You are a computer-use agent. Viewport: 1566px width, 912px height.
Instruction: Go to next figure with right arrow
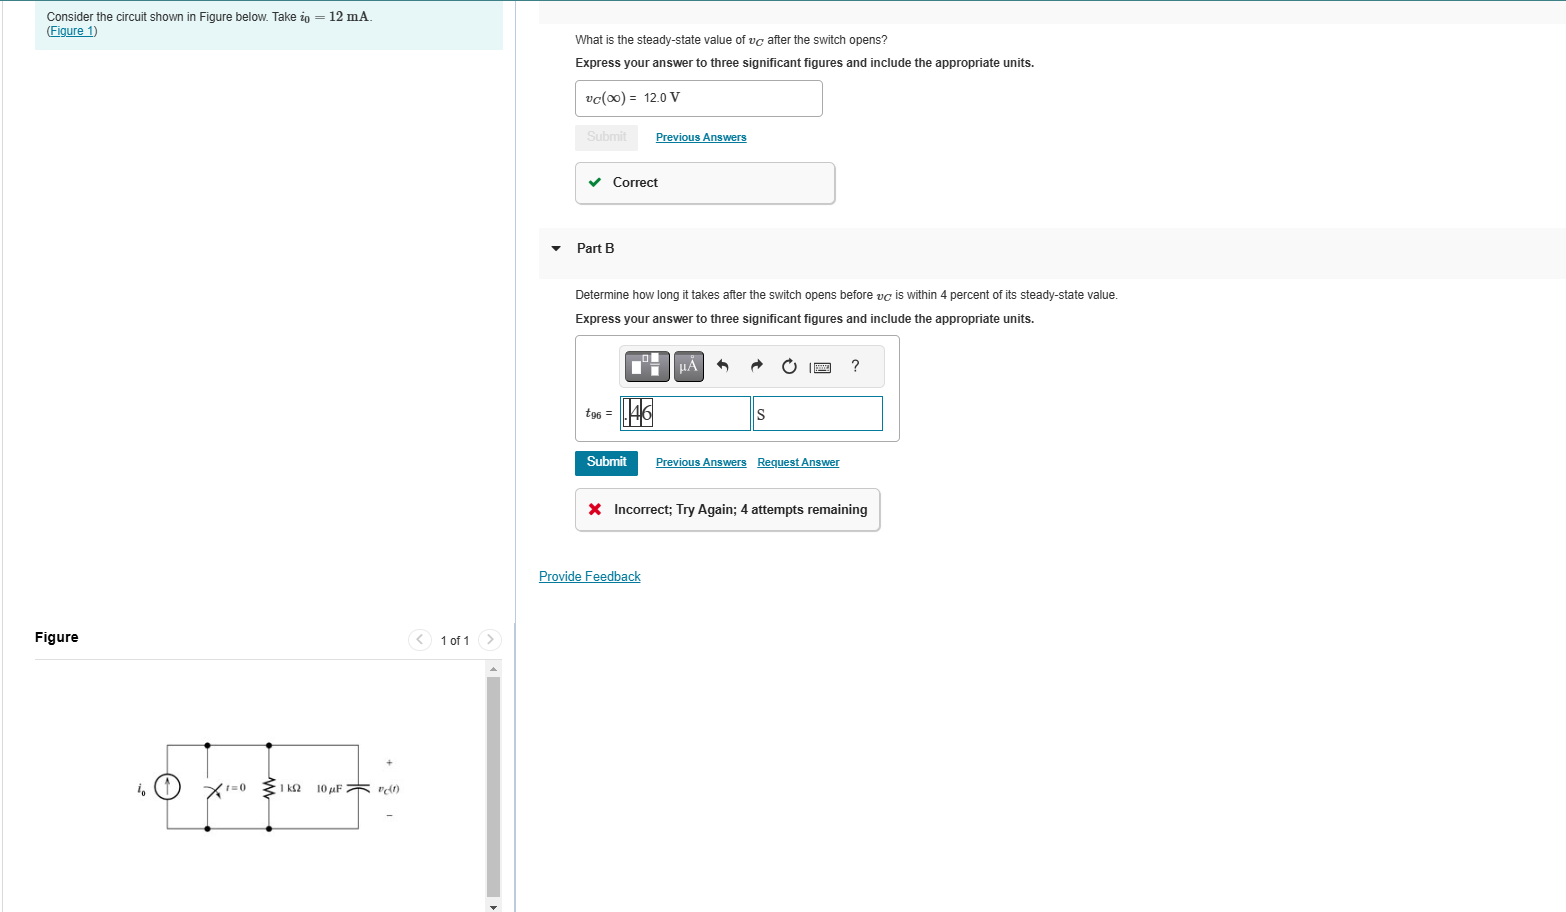click(x=490, y=639)
